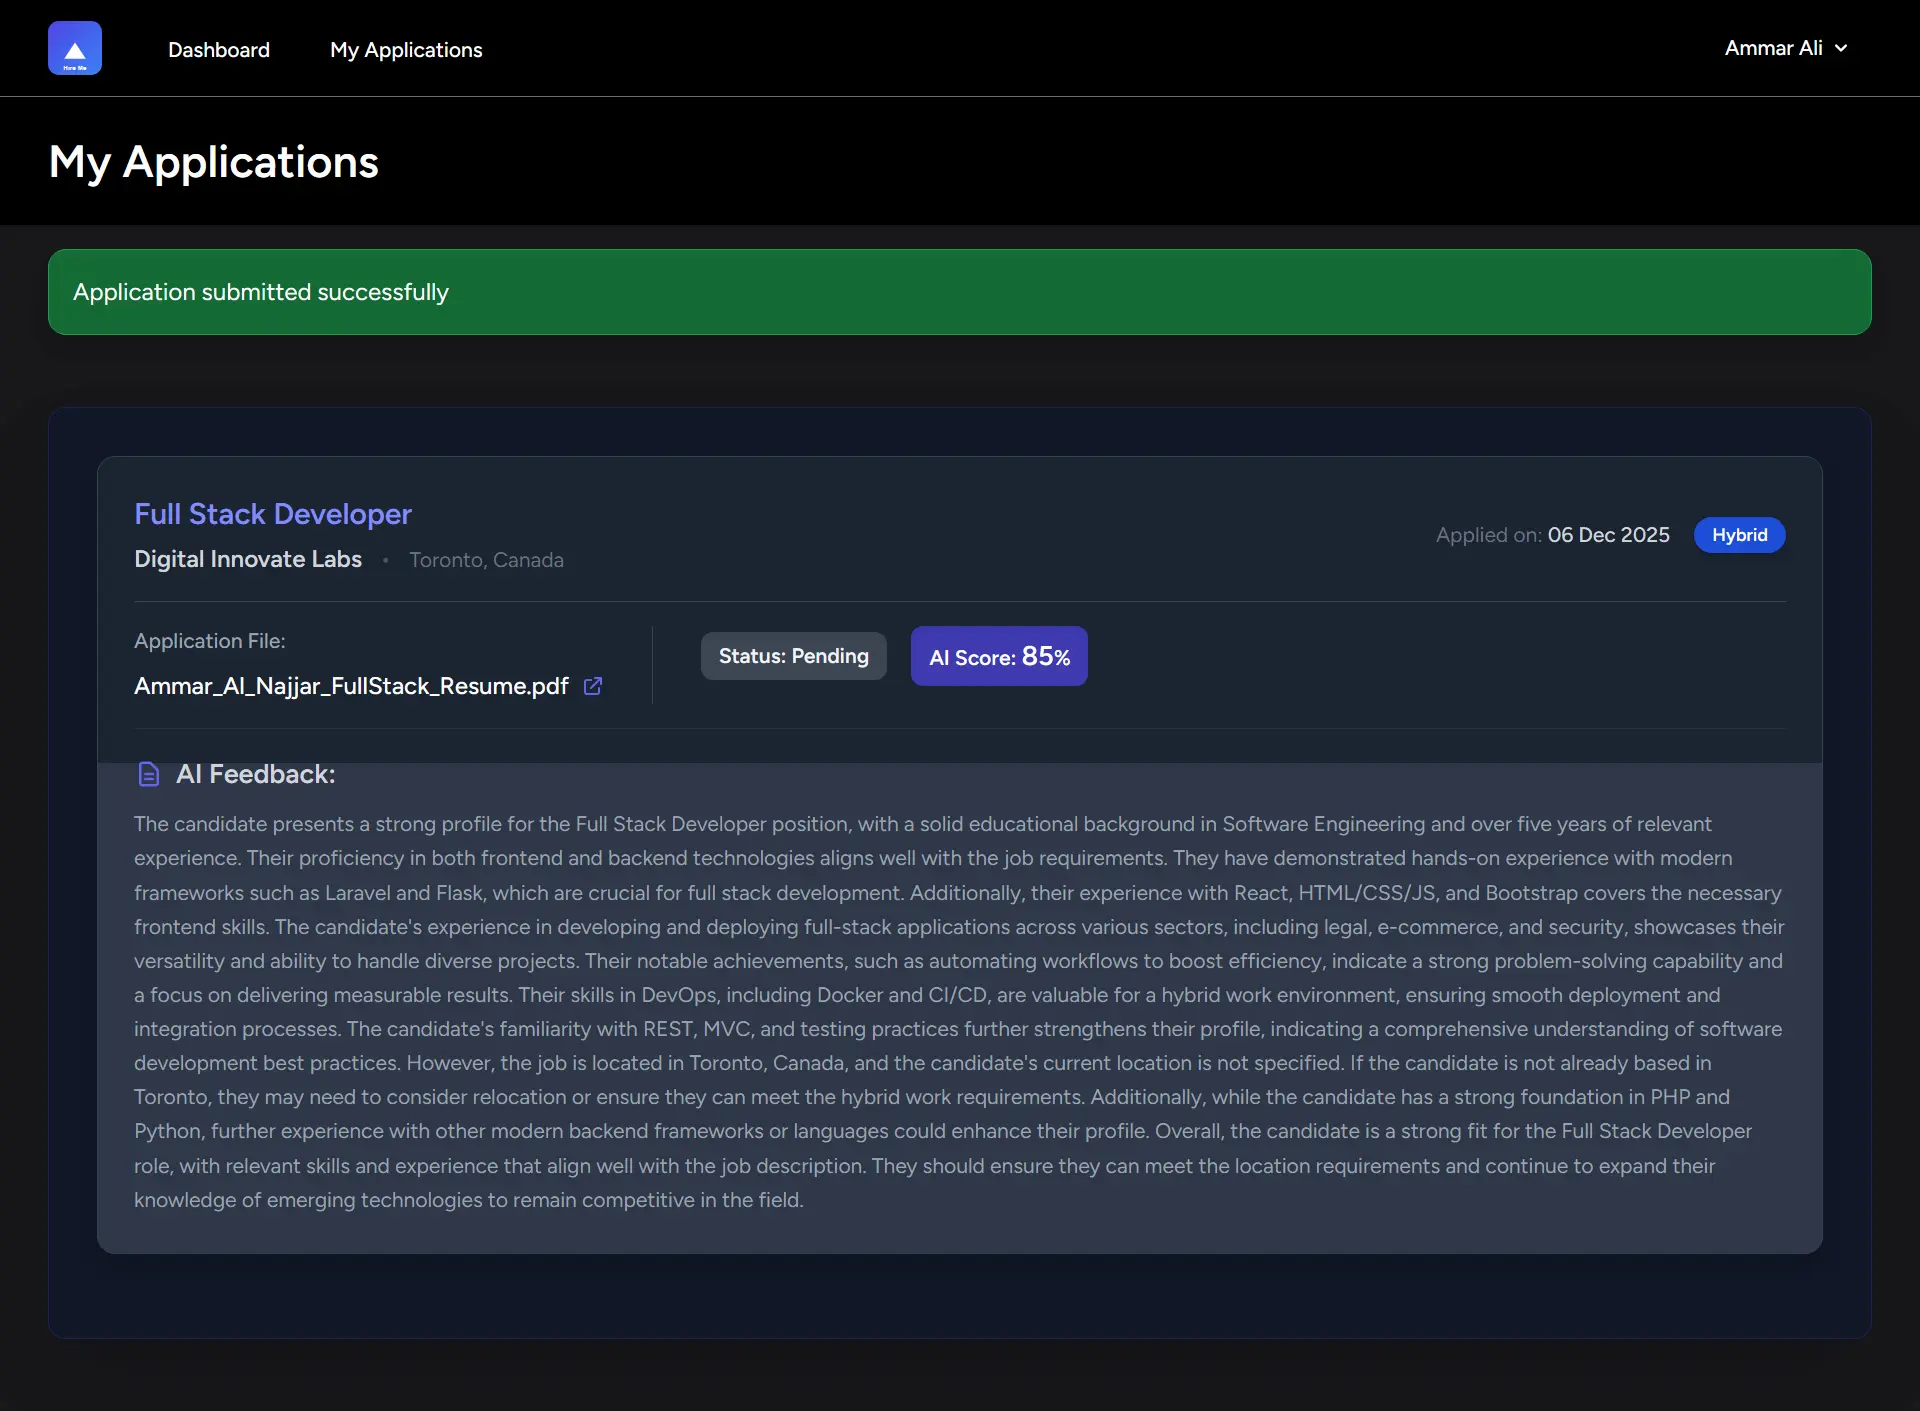Click the Digital Innovate Labs company name

tap(248, 559)
